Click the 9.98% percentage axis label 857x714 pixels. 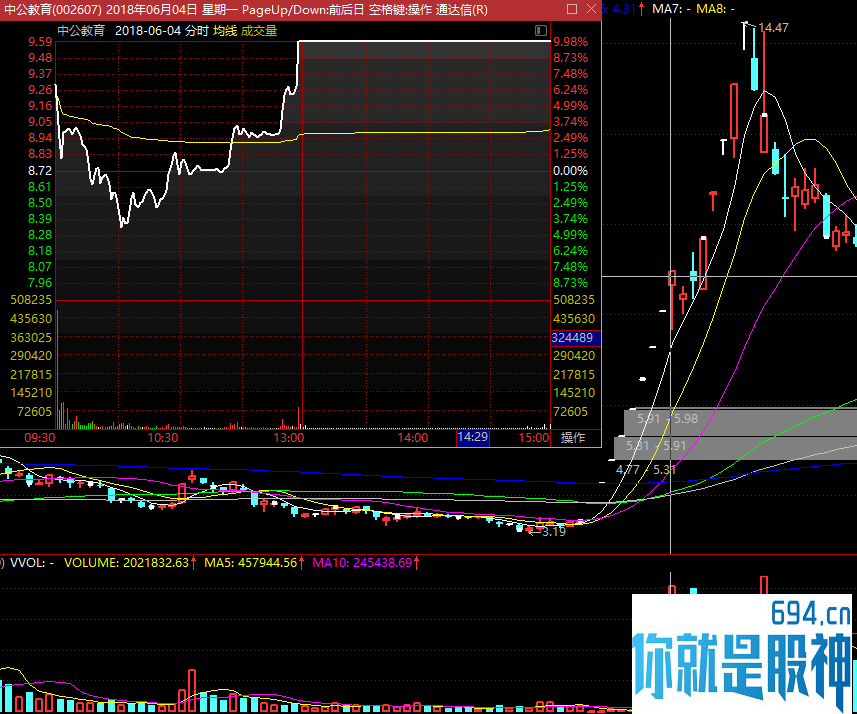(x=571, y=42)
